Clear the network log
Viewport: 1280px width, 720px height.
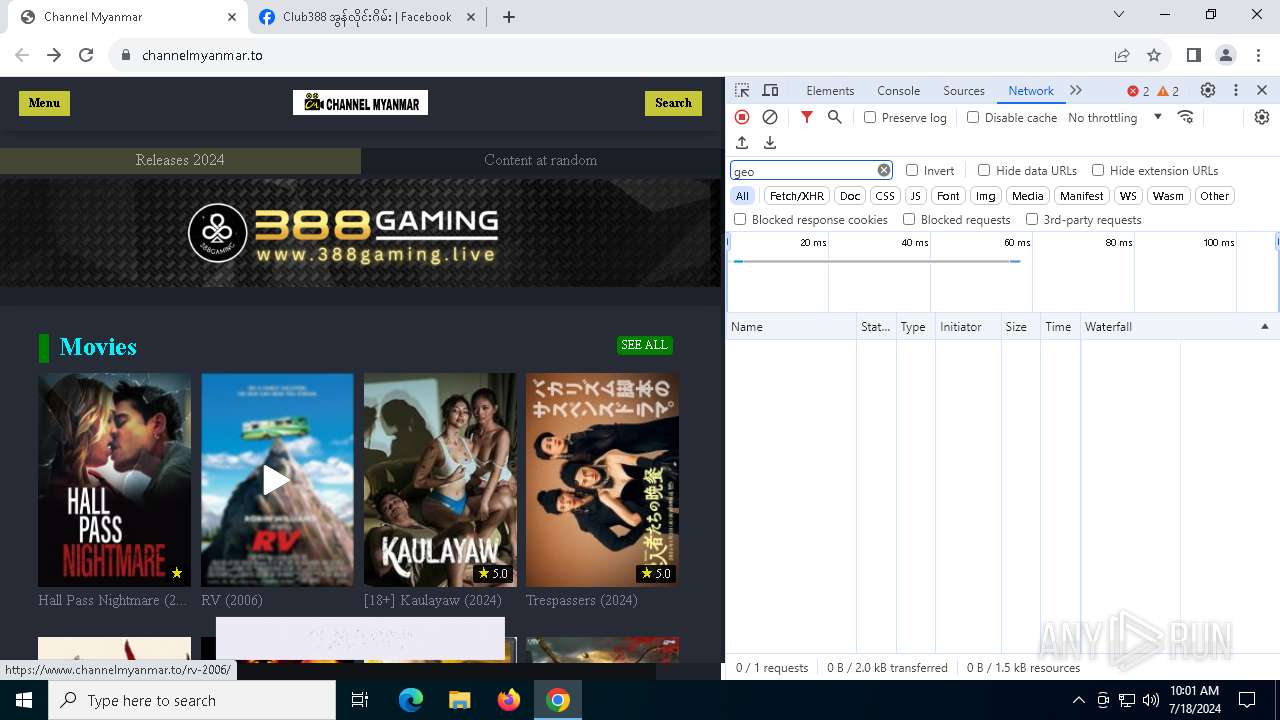[770, 117]
